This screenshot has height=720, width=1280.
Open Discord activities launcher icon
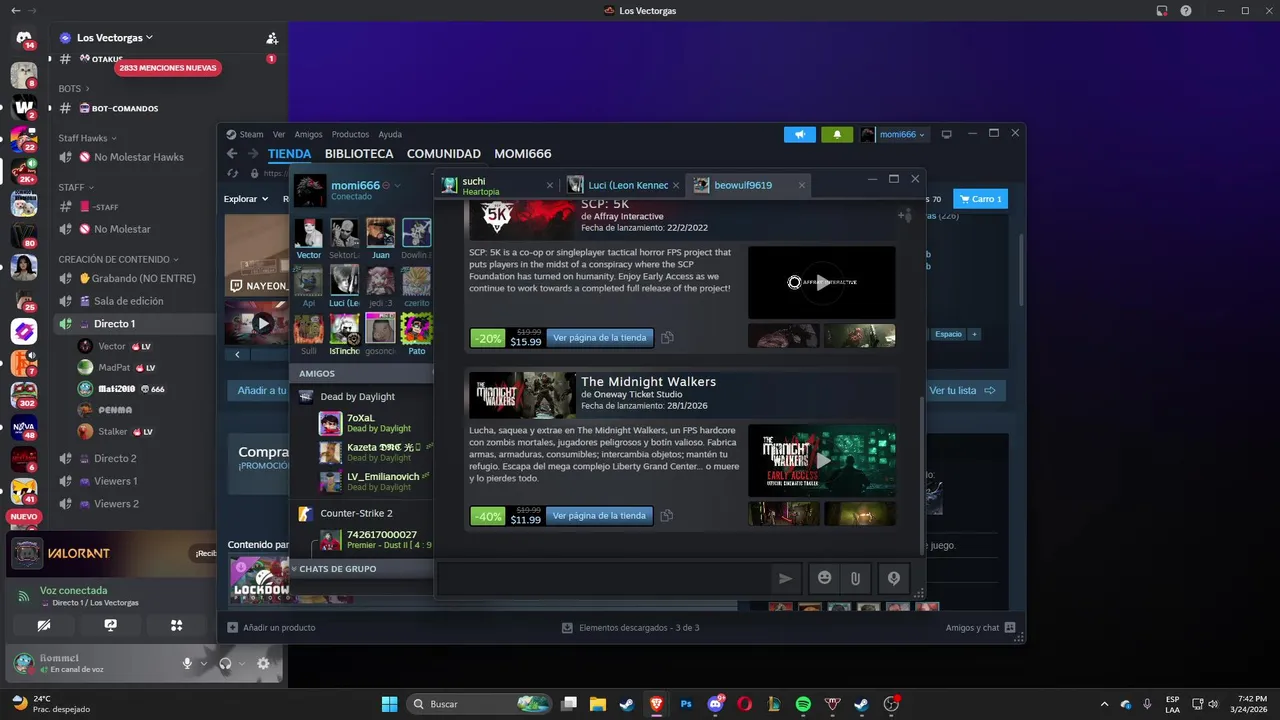coord(176,625)
